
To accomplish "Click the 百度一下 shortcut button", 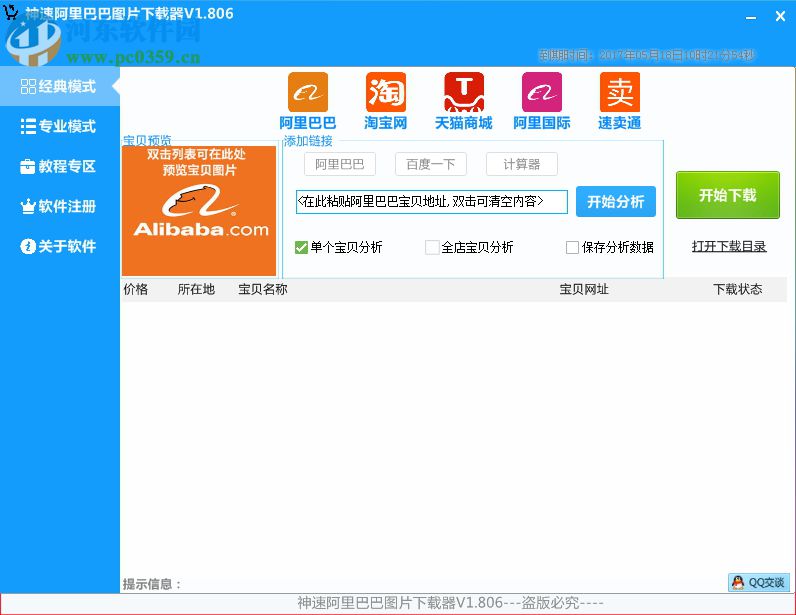I will 430,164.
